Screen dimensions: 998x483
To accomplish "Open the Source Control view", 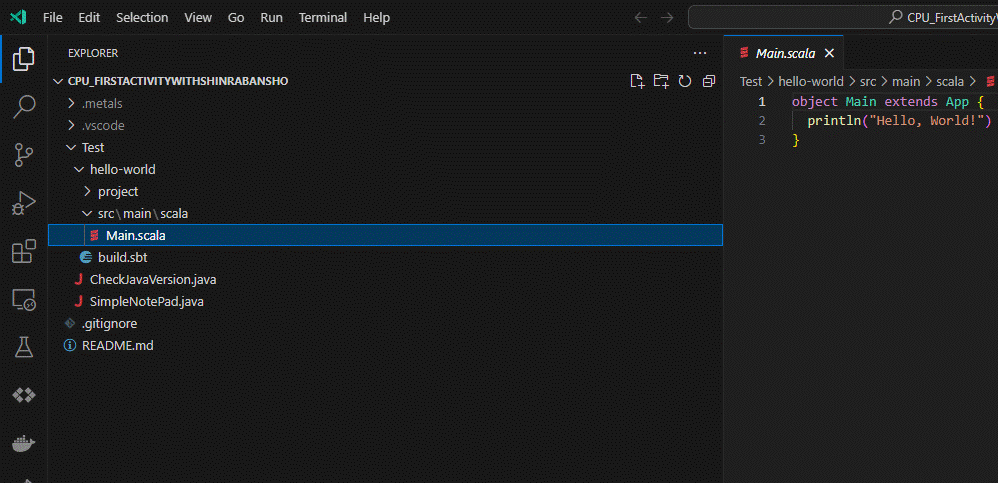I will pyautogui.click(x=24, y=154).
